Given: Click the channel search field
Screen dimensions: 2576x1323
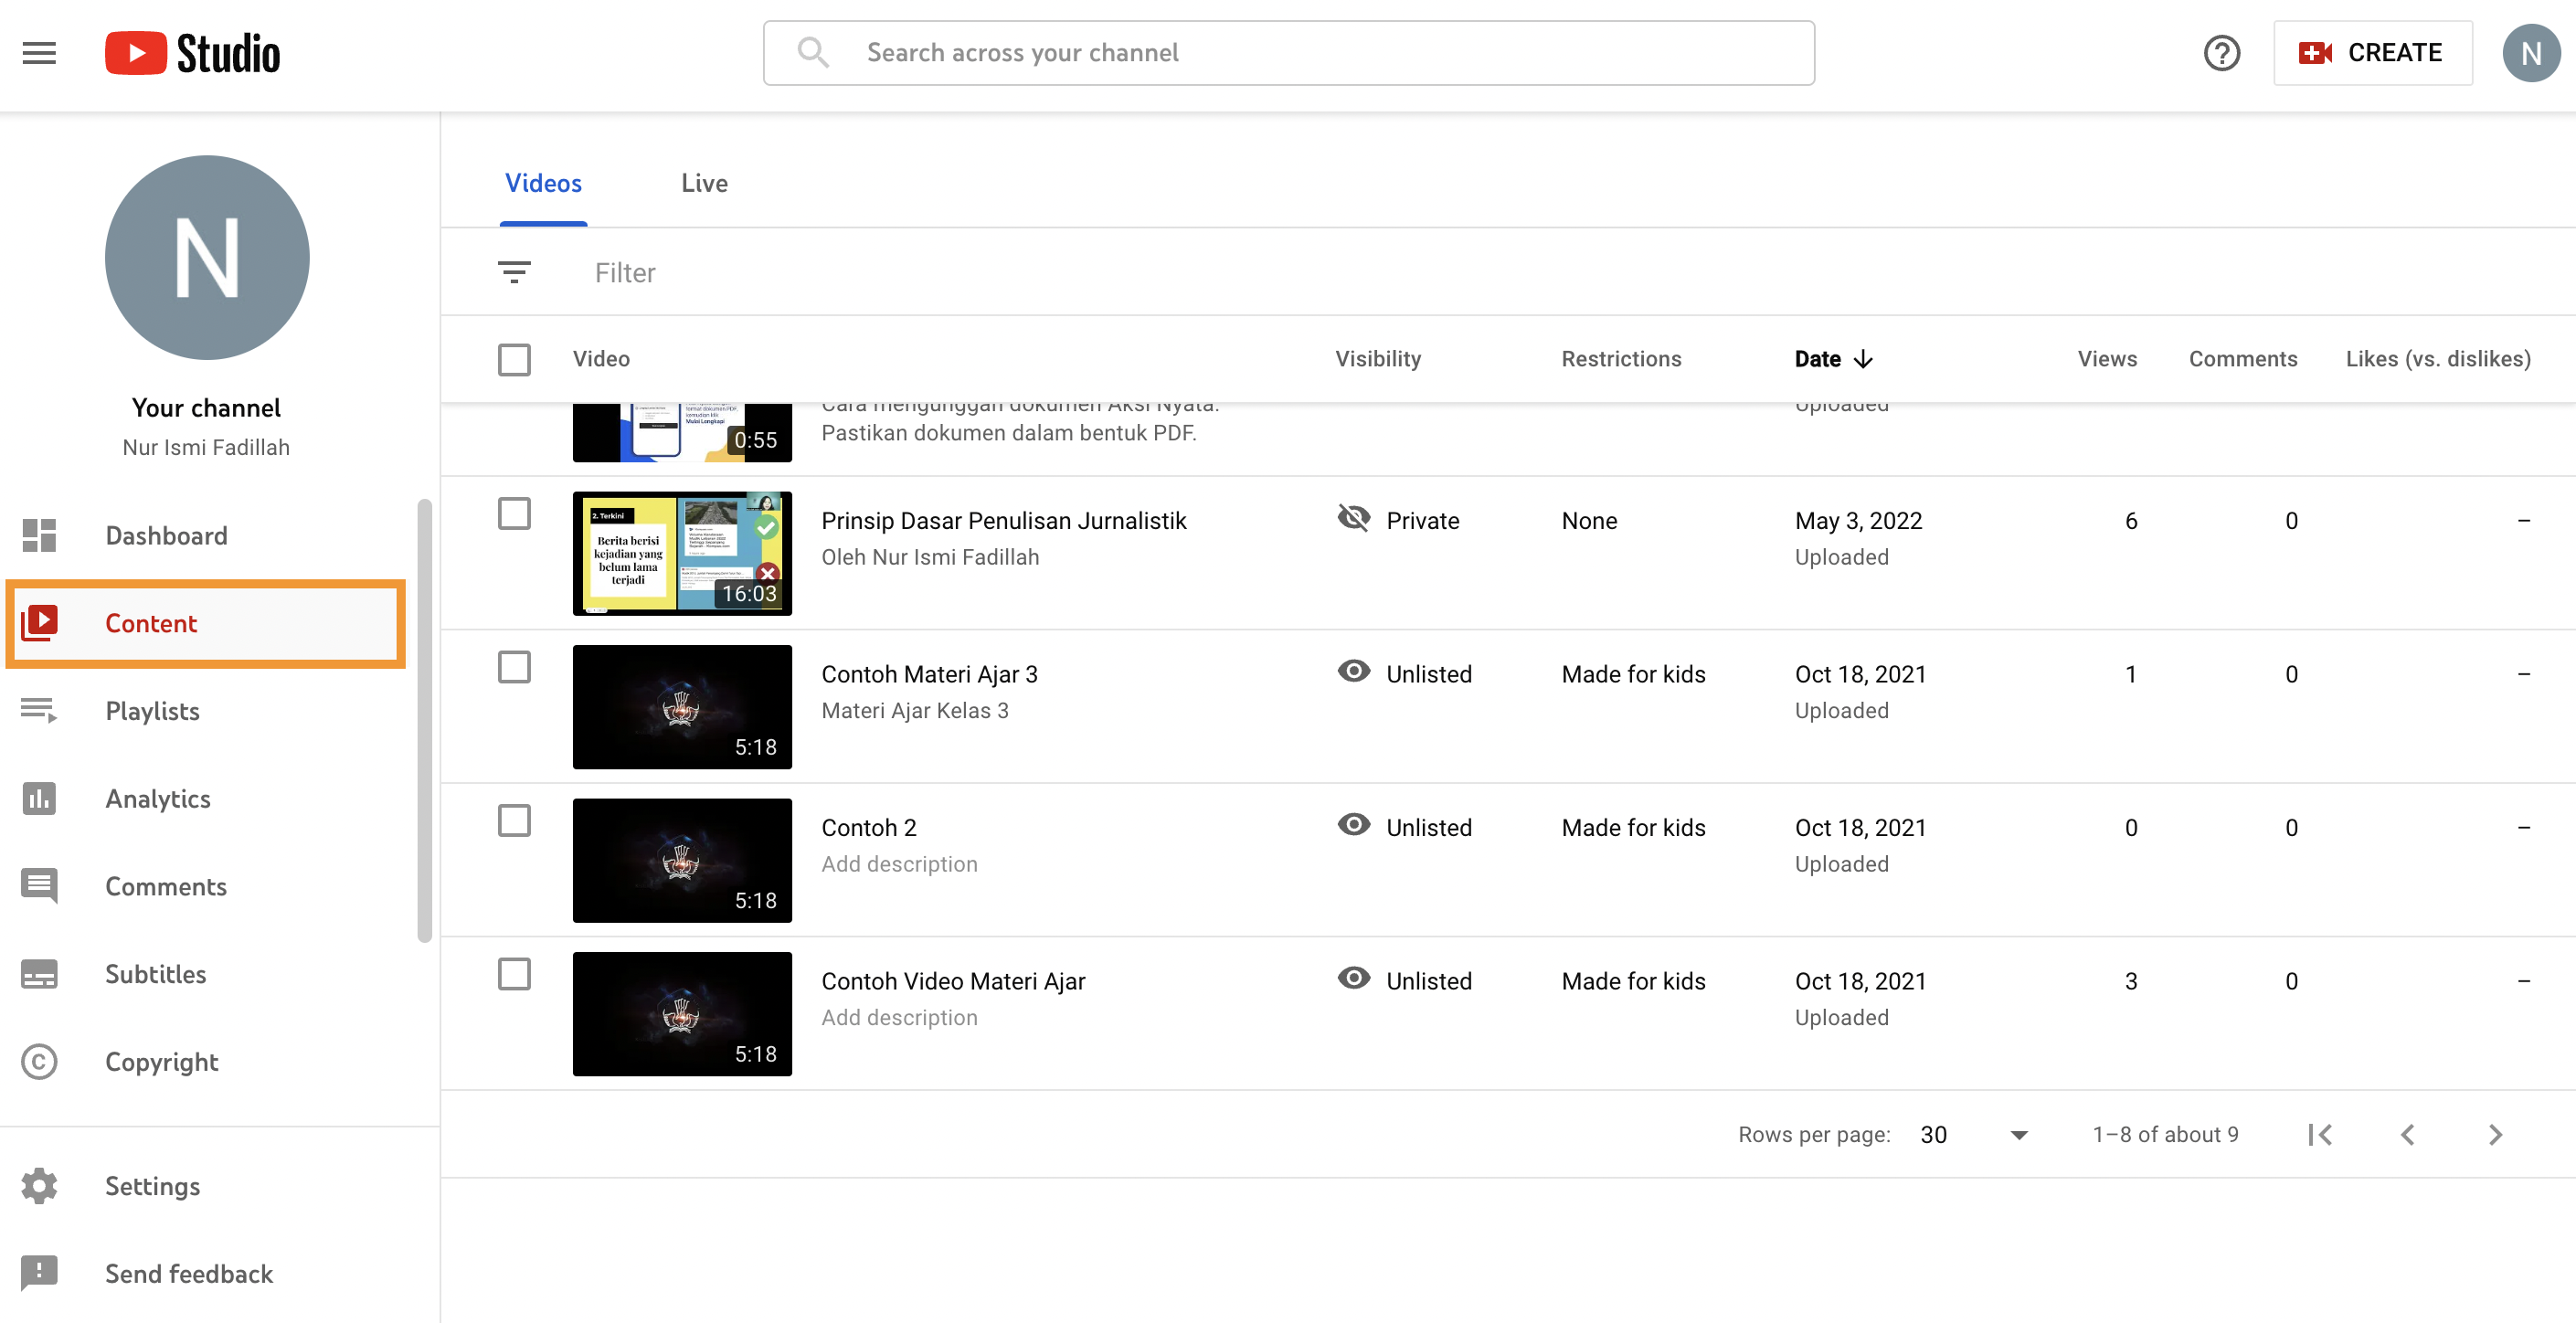Looking at the screenshot, I should pyautogui.click(x=1288, y=53).
